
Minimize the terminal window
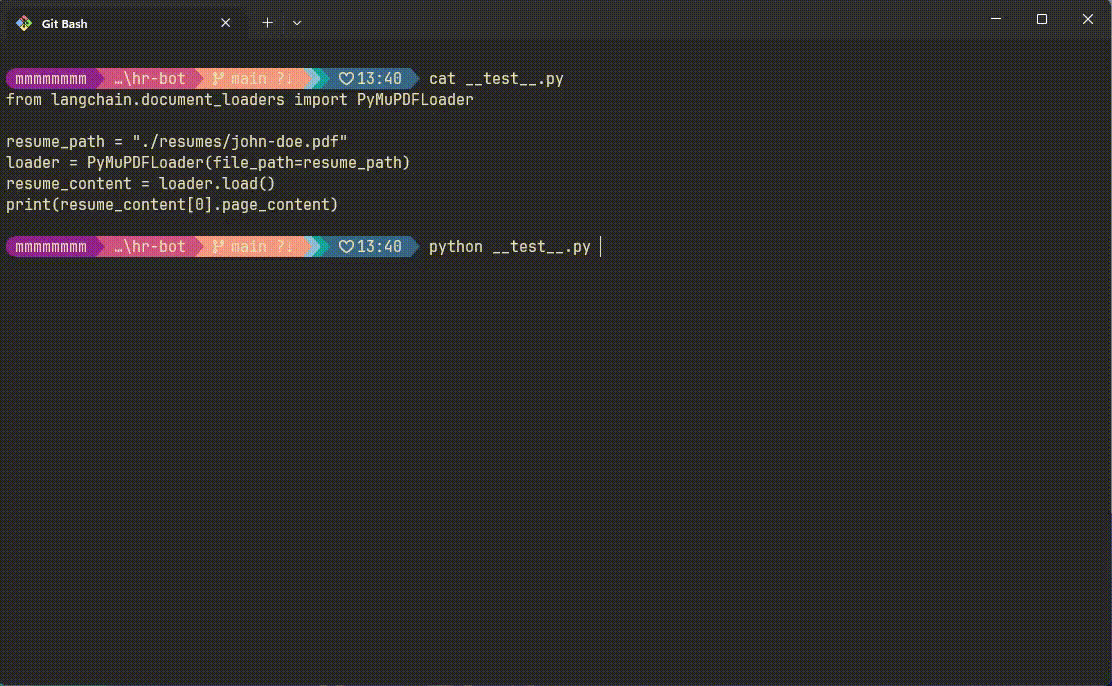pos(995,19)
